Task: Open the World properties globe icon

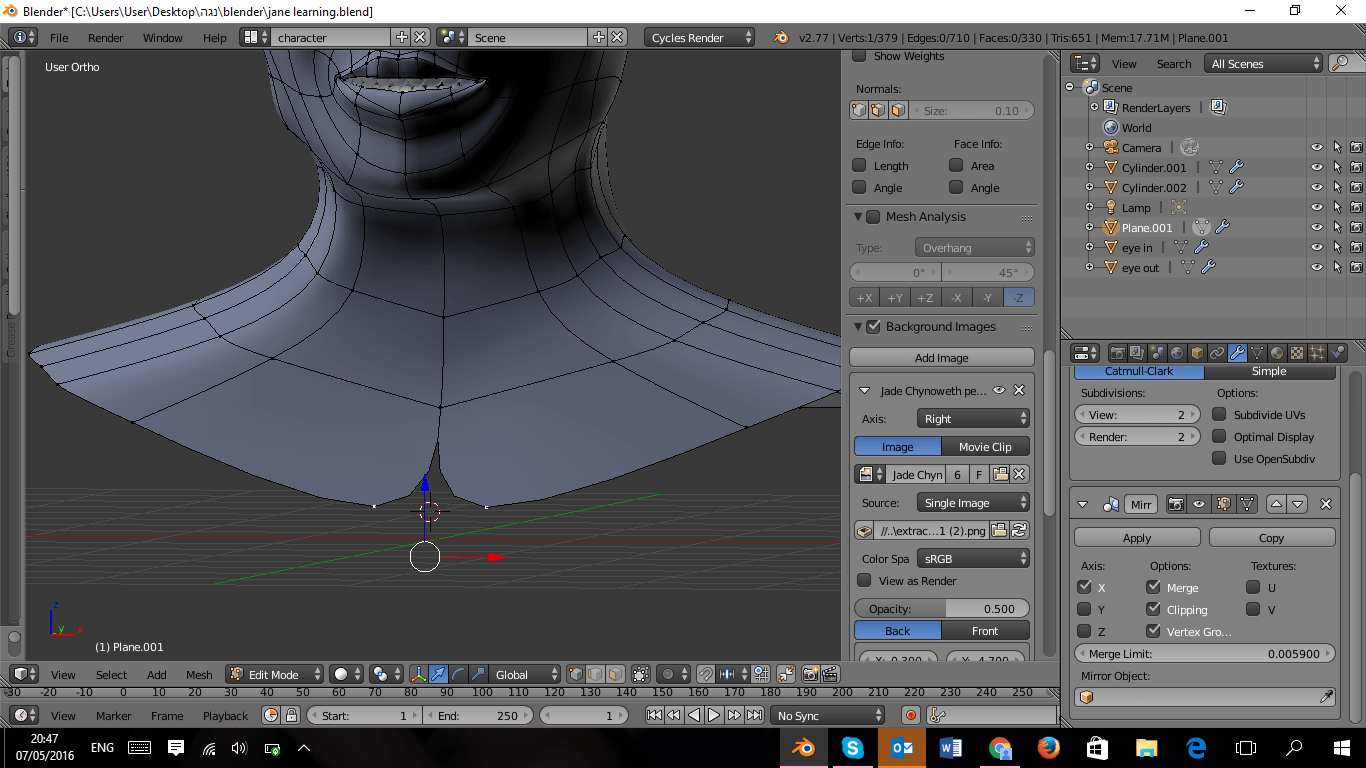Action: pyautogui.click(x=1177, y=352)
